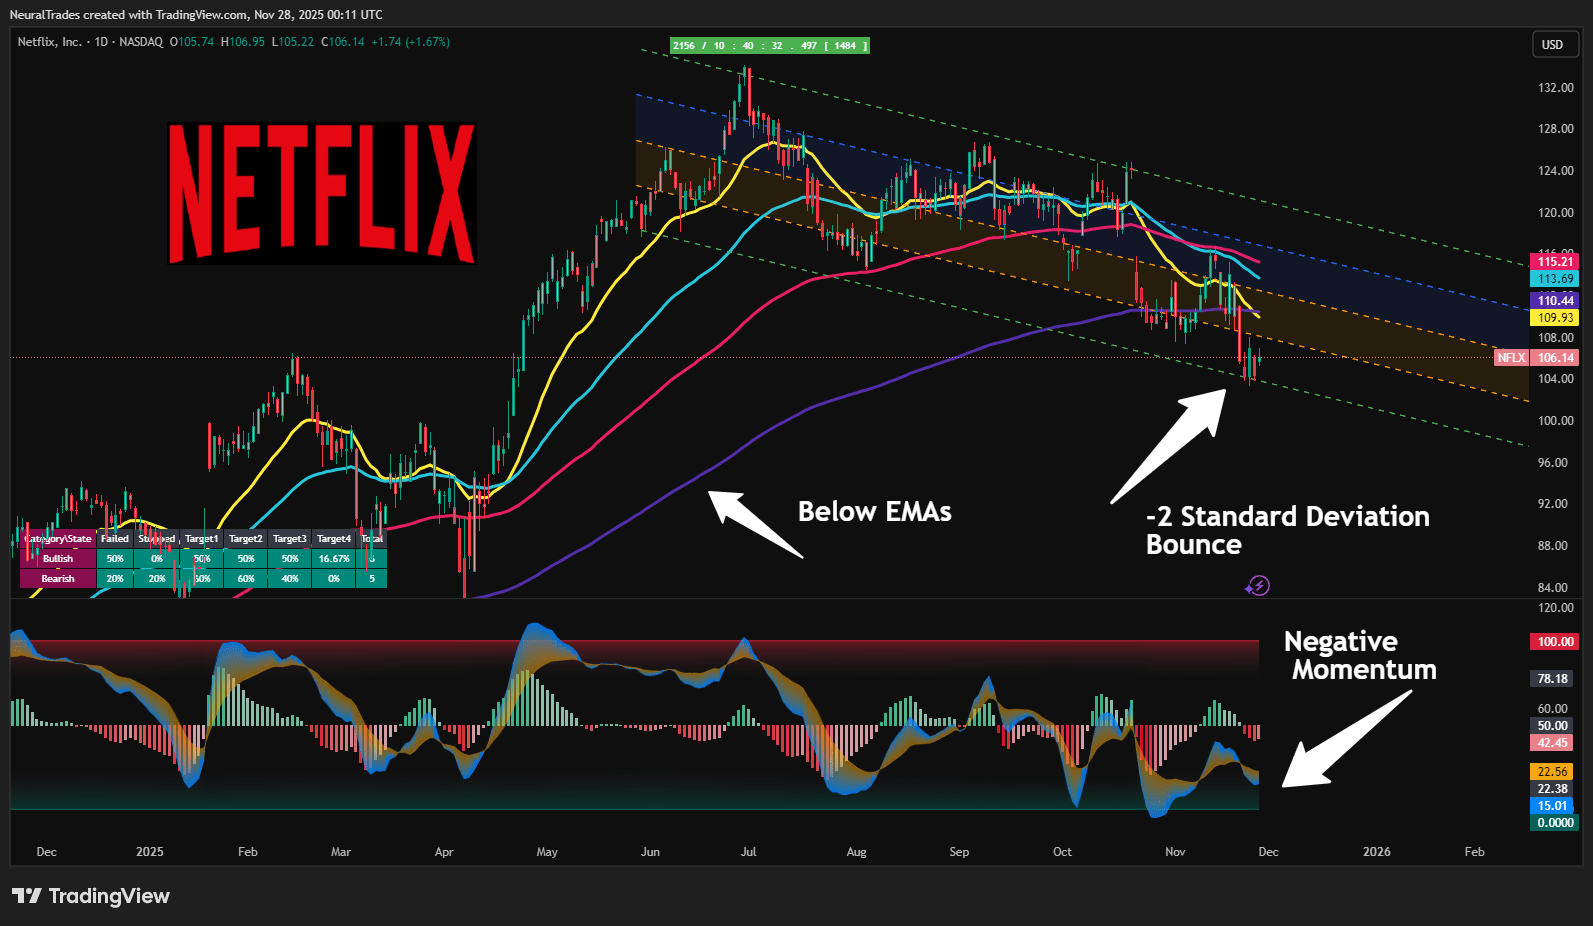Select the cyan 113.69 EMA price label

pyautogui.click(x=1555, y=279)
